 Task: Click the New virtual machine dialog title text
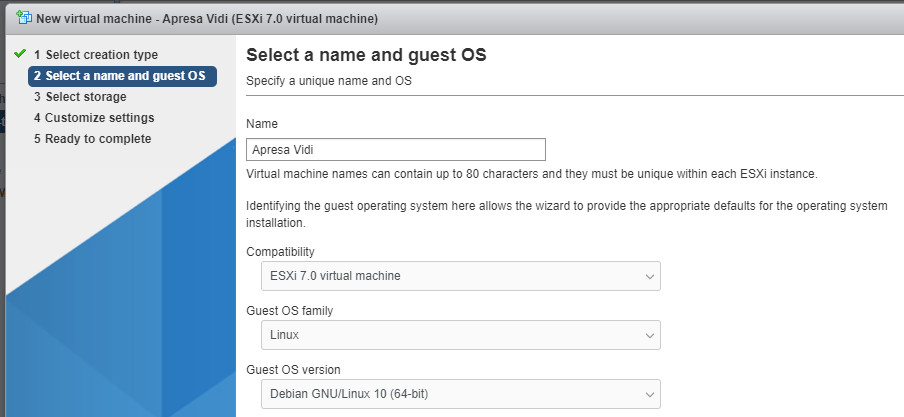pyautogui.click(x=207, y=18)
